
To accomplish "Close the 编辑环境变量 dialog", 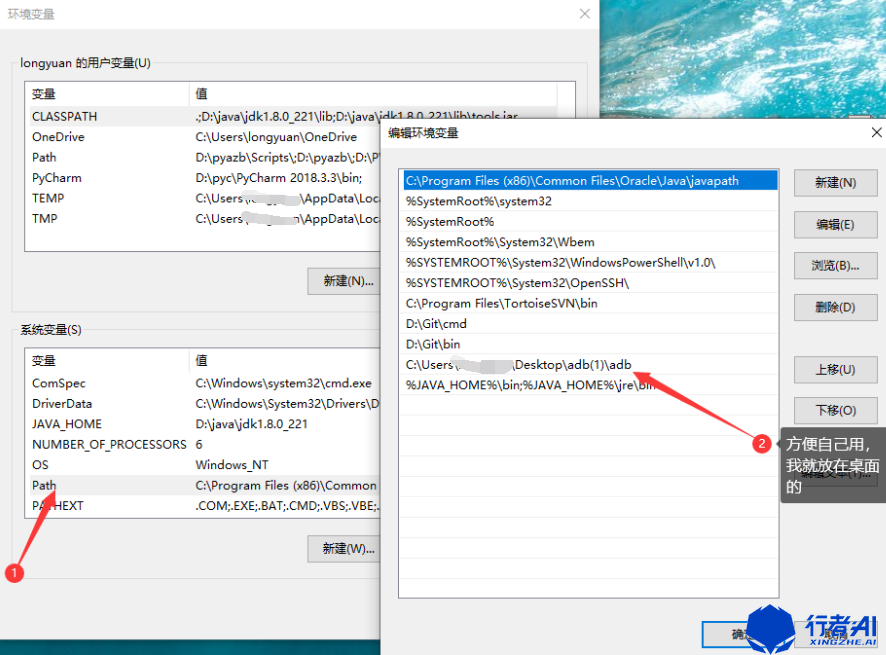I will point(876,132).
